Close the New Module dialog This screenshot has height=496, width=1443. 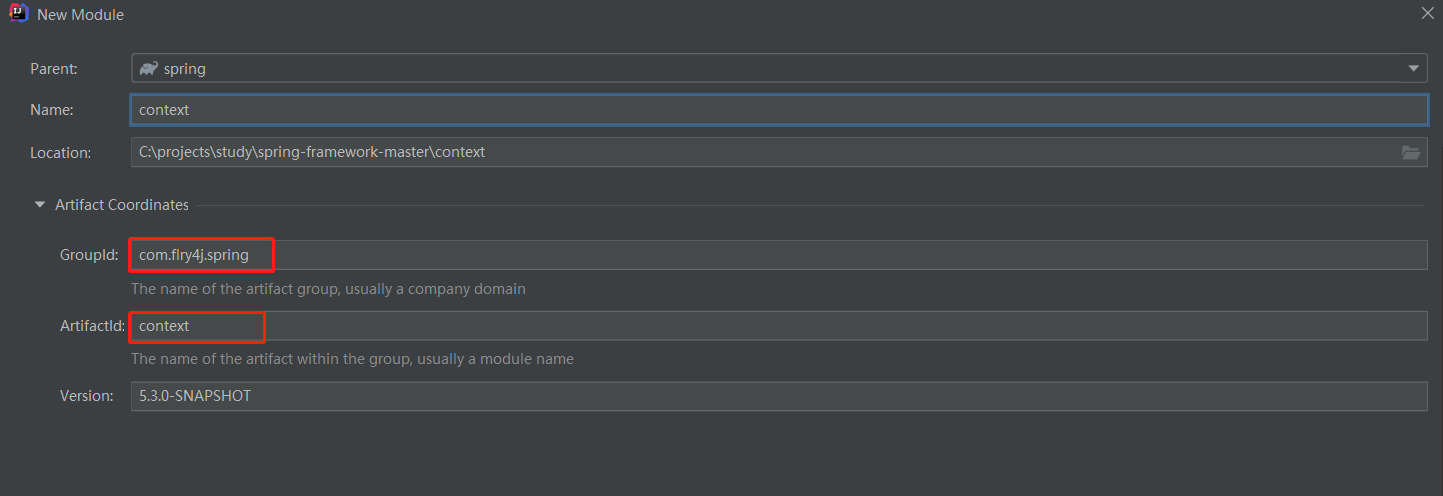tap(1427, 14)
